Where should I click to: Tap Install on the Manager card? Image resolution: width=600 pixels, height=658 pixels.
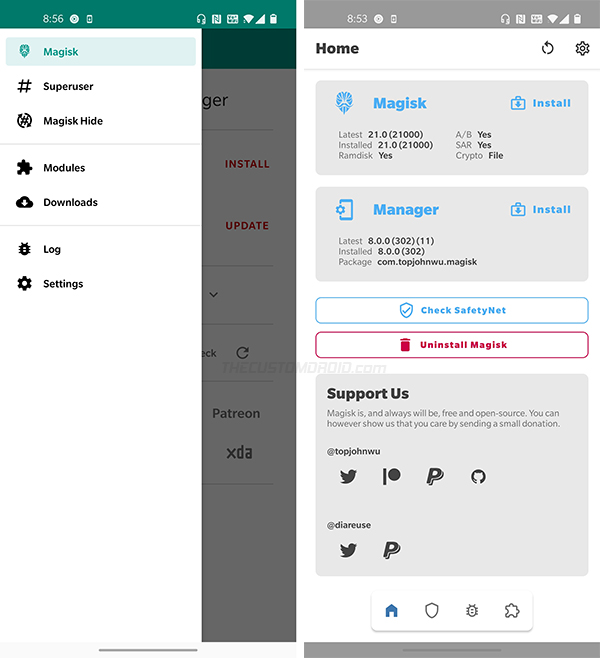(x=540, y=209)
